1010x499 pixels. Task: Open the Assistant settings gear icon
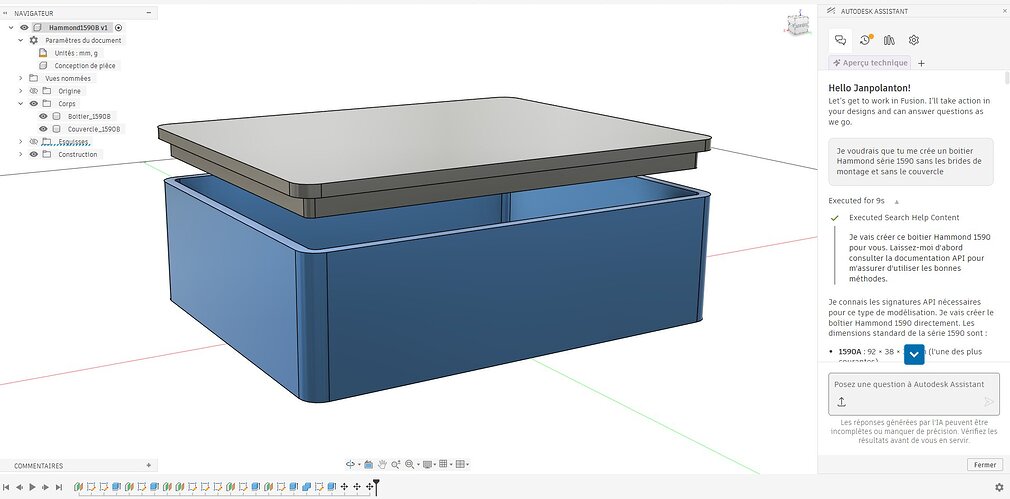click(913, 40)
